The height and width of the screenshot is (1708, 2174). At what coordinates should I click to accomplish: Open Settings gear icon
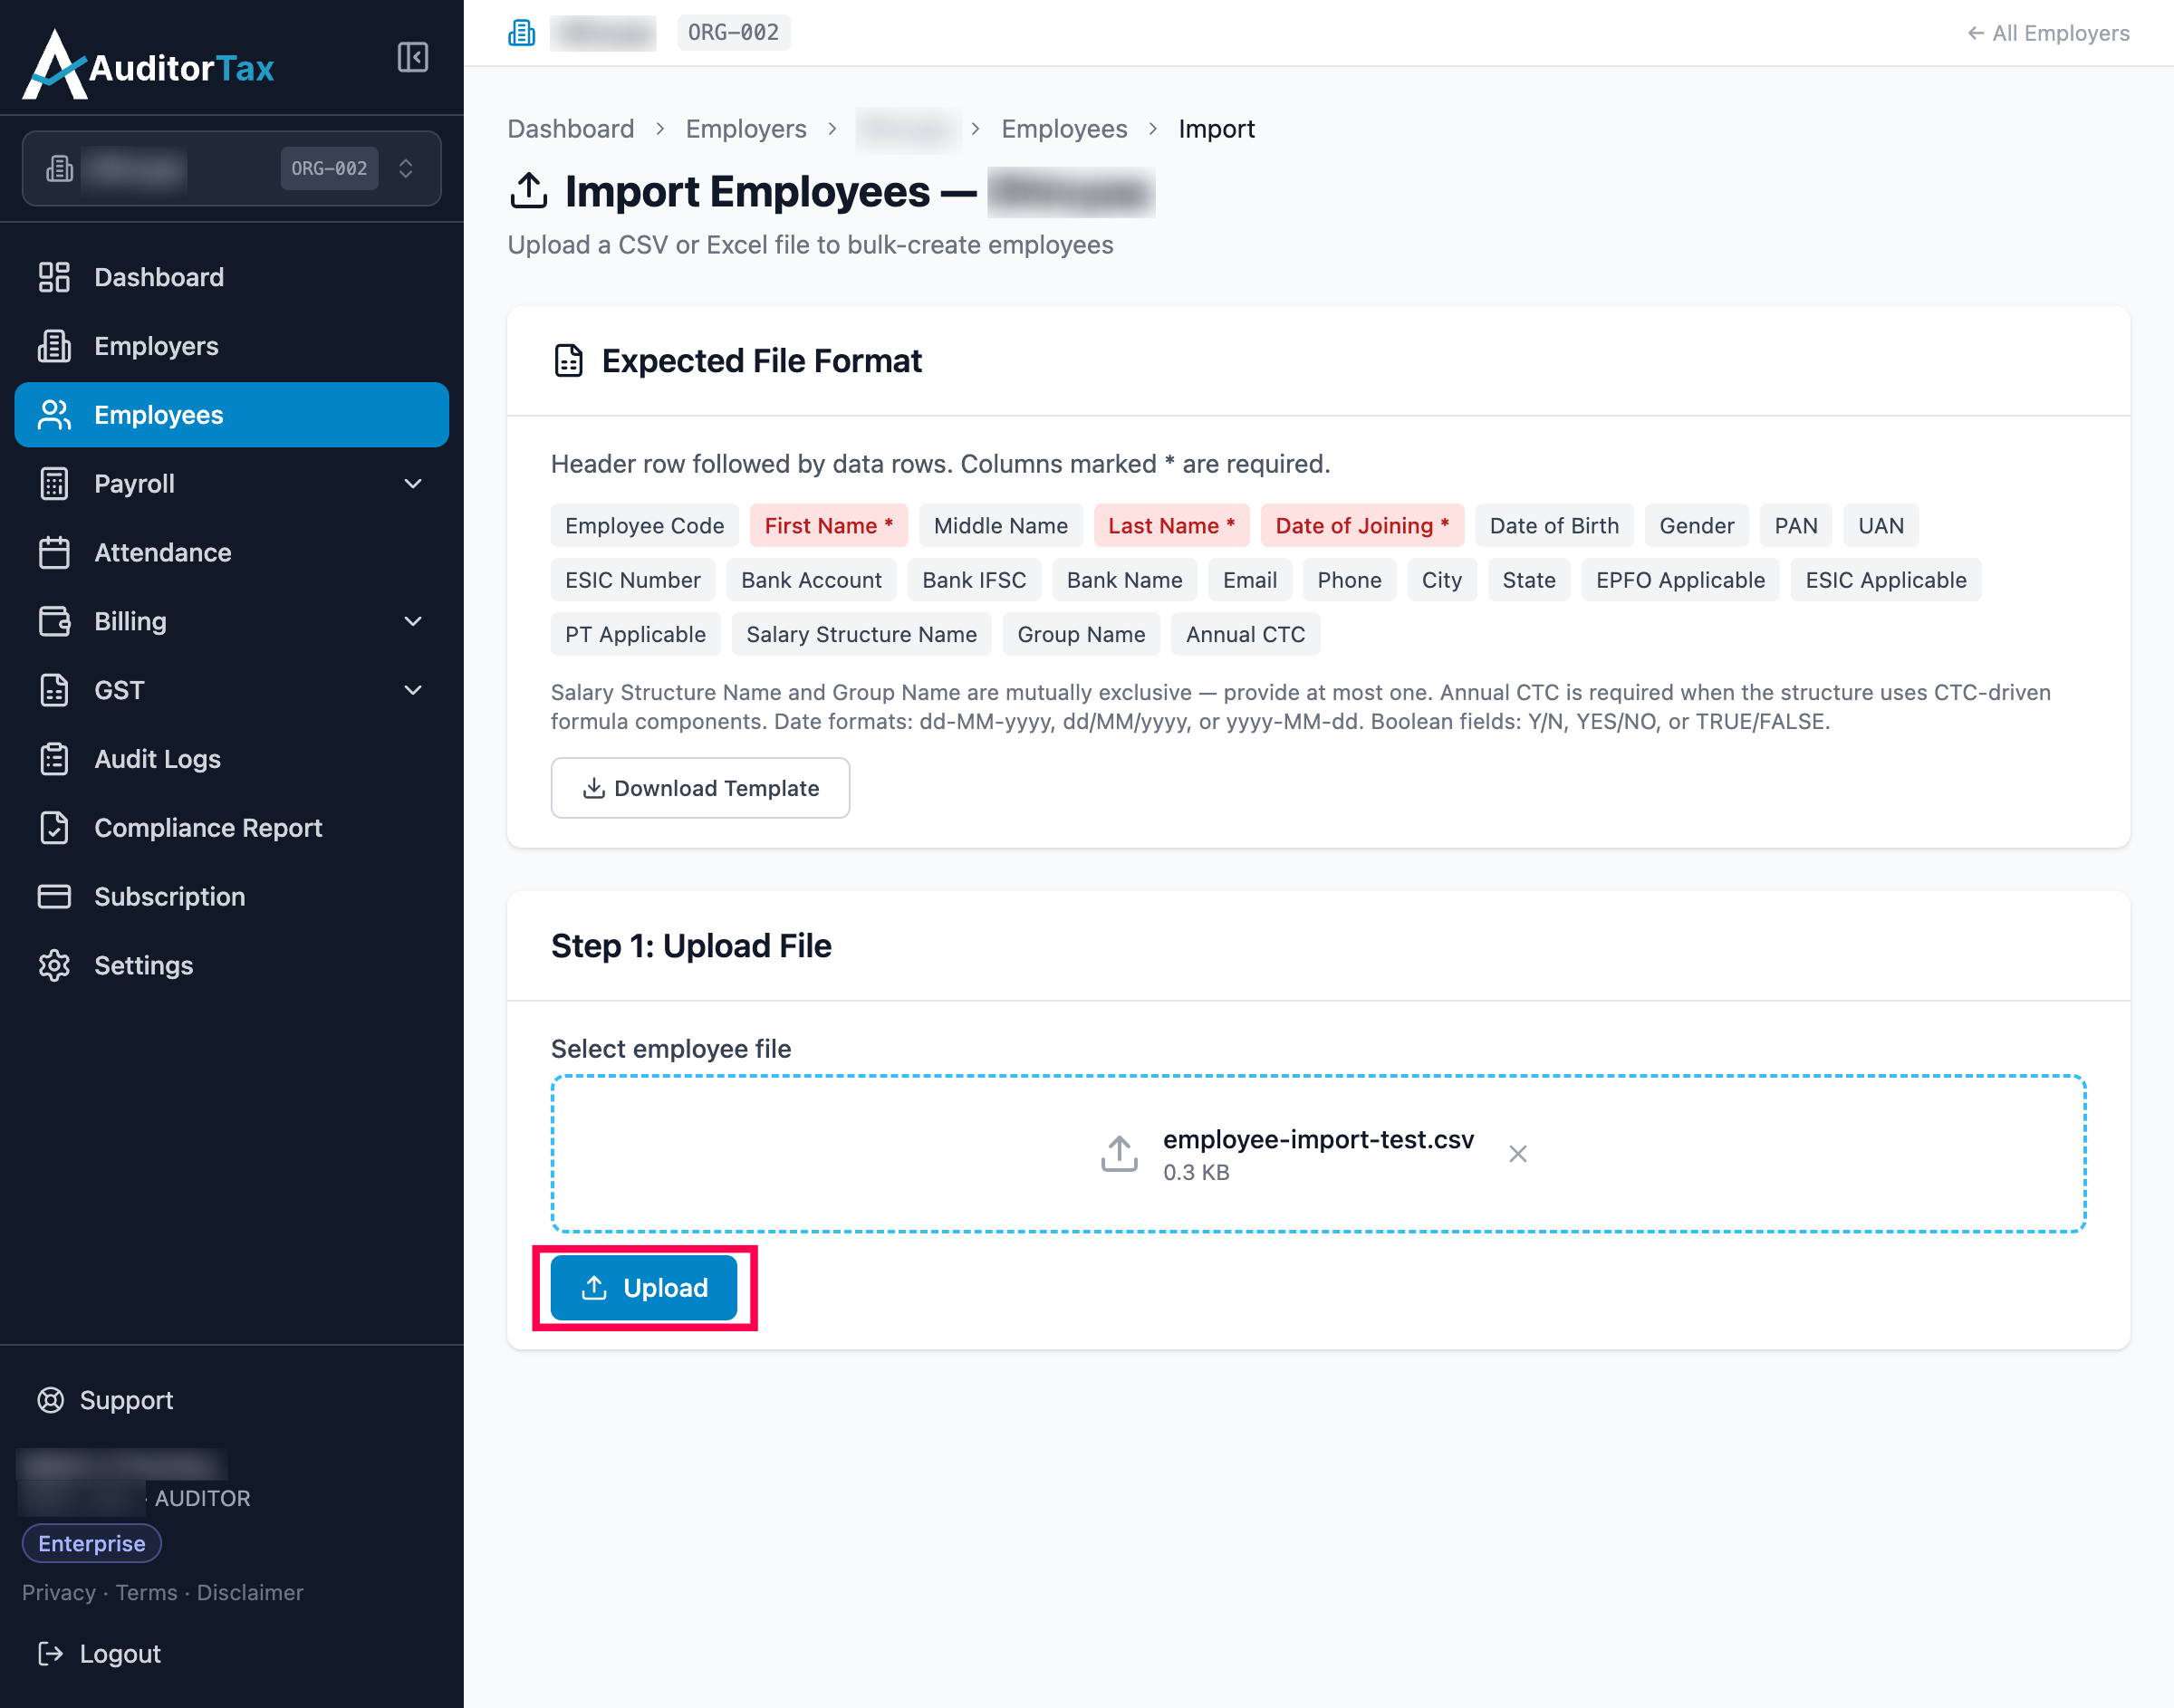click(x=54, y=965)
